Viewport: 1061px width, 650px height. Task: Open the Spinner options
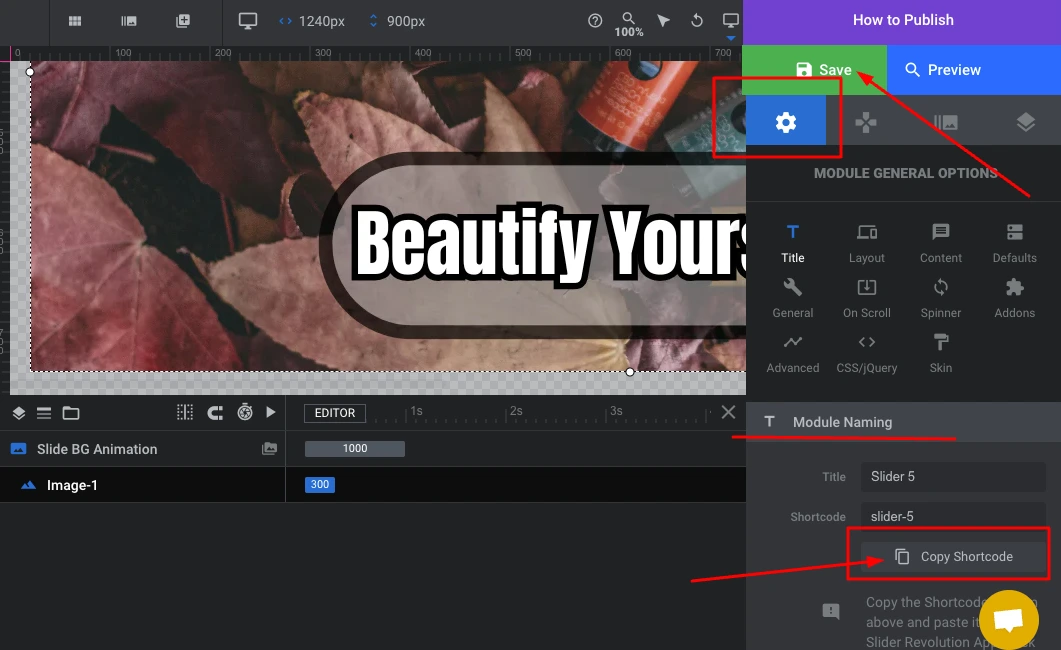pos(941,298)
